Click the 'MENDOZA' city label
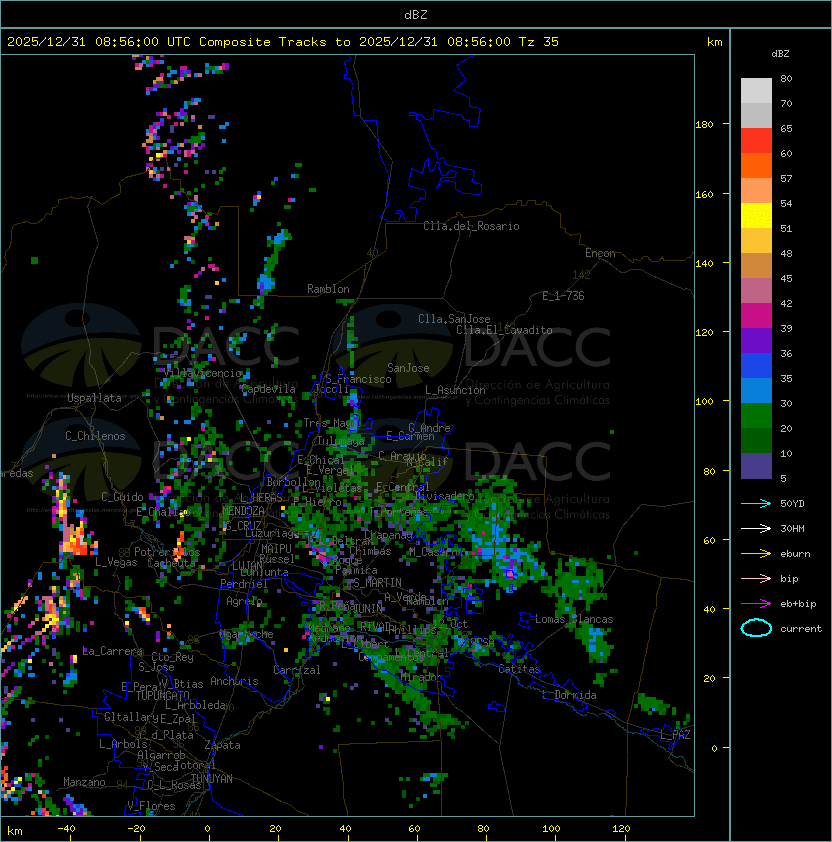Image resolution: width=832 pixels, height=842 pixels. pos(243,511)
